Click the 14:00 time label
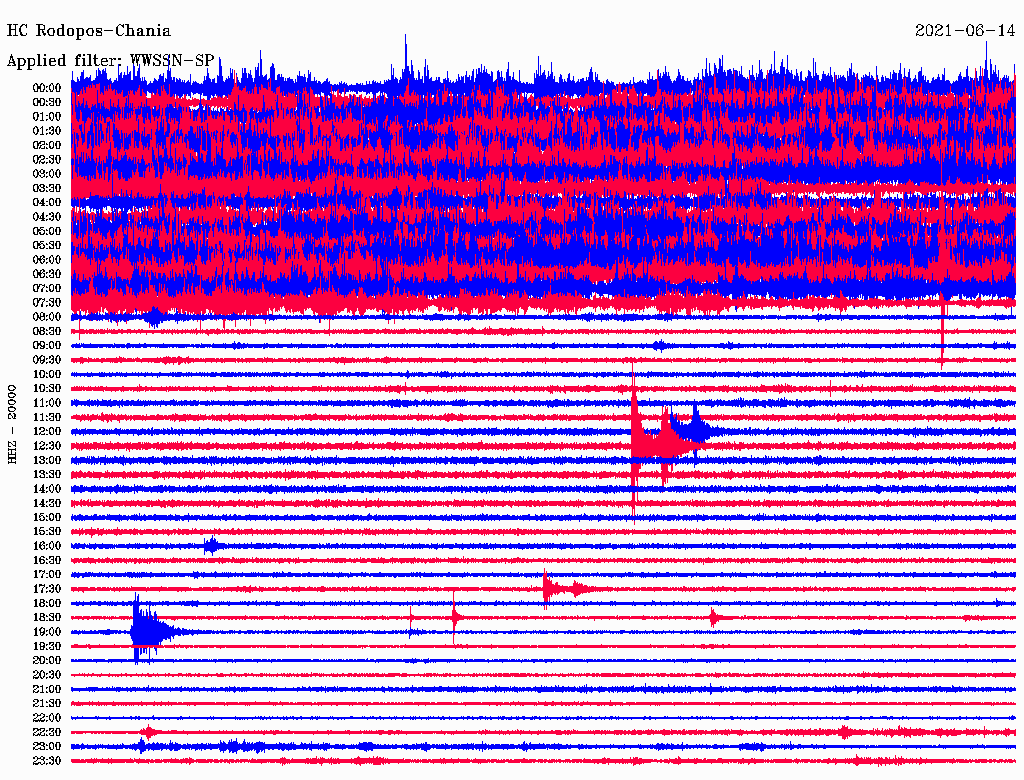This screenshot has width=1024, height=780. tap(47, 489)
